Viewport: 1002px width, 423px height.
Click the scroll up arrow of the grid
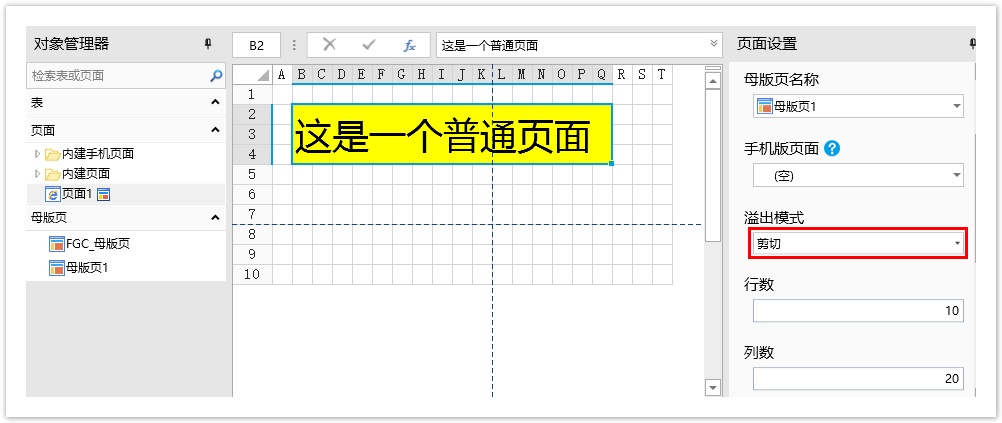(x=712, y=81)
